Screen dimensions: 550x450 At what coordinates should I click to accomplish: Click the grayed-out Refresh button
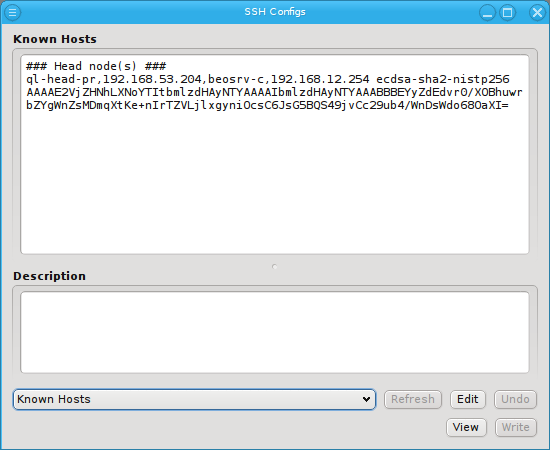click(x=413, y=399)
